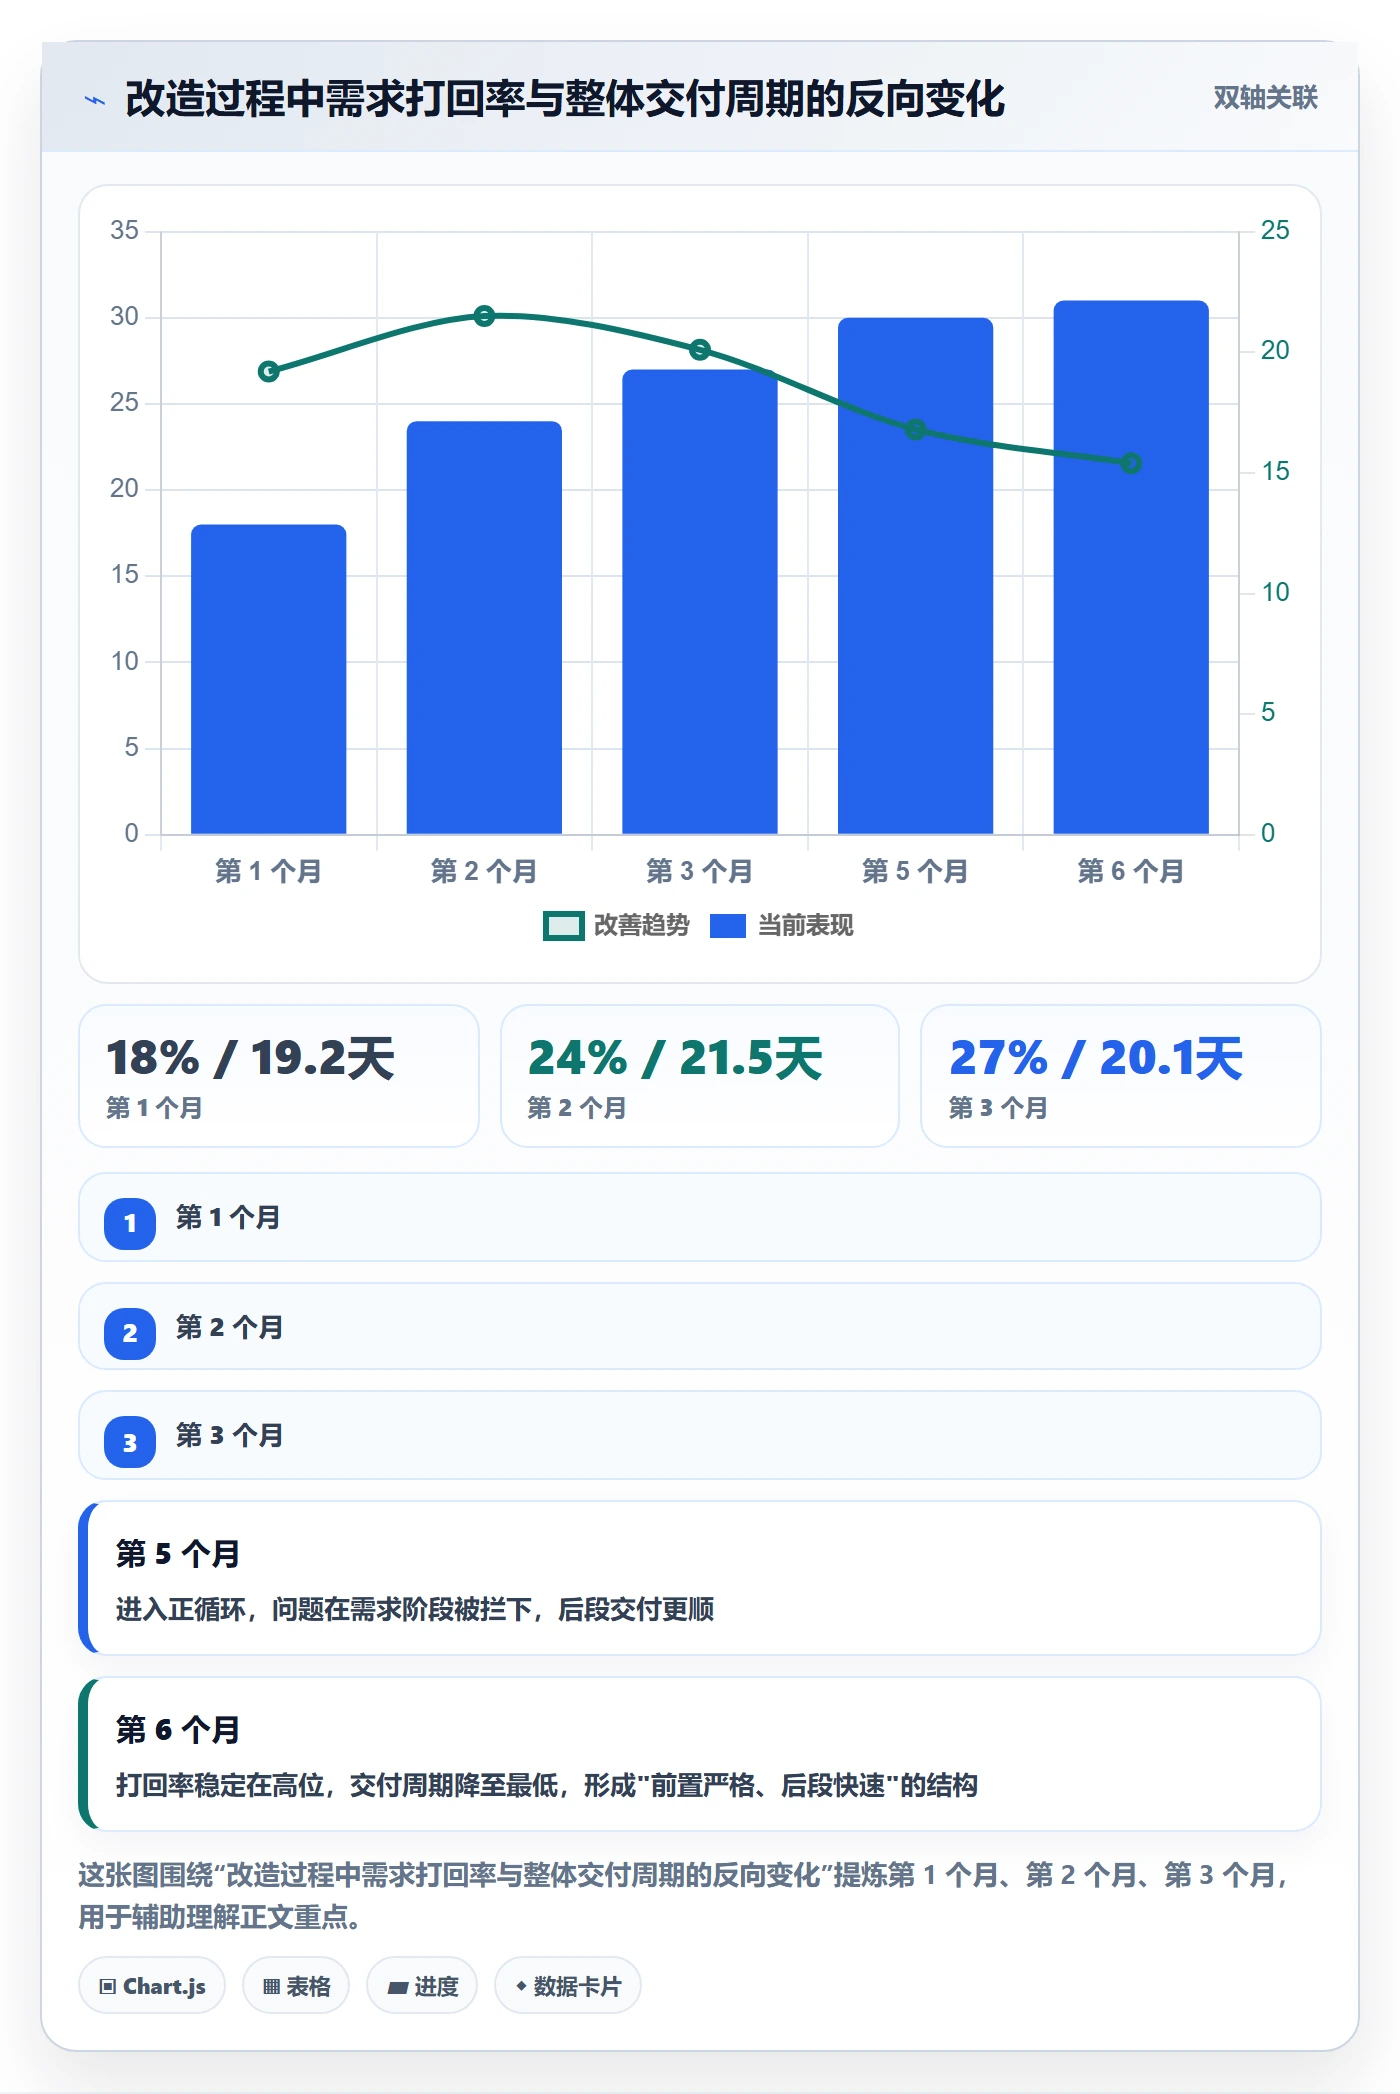This screenshot has width=1400, height=2094.
Task: Select the 第 5 个月 blue bar
Action: 915,576
